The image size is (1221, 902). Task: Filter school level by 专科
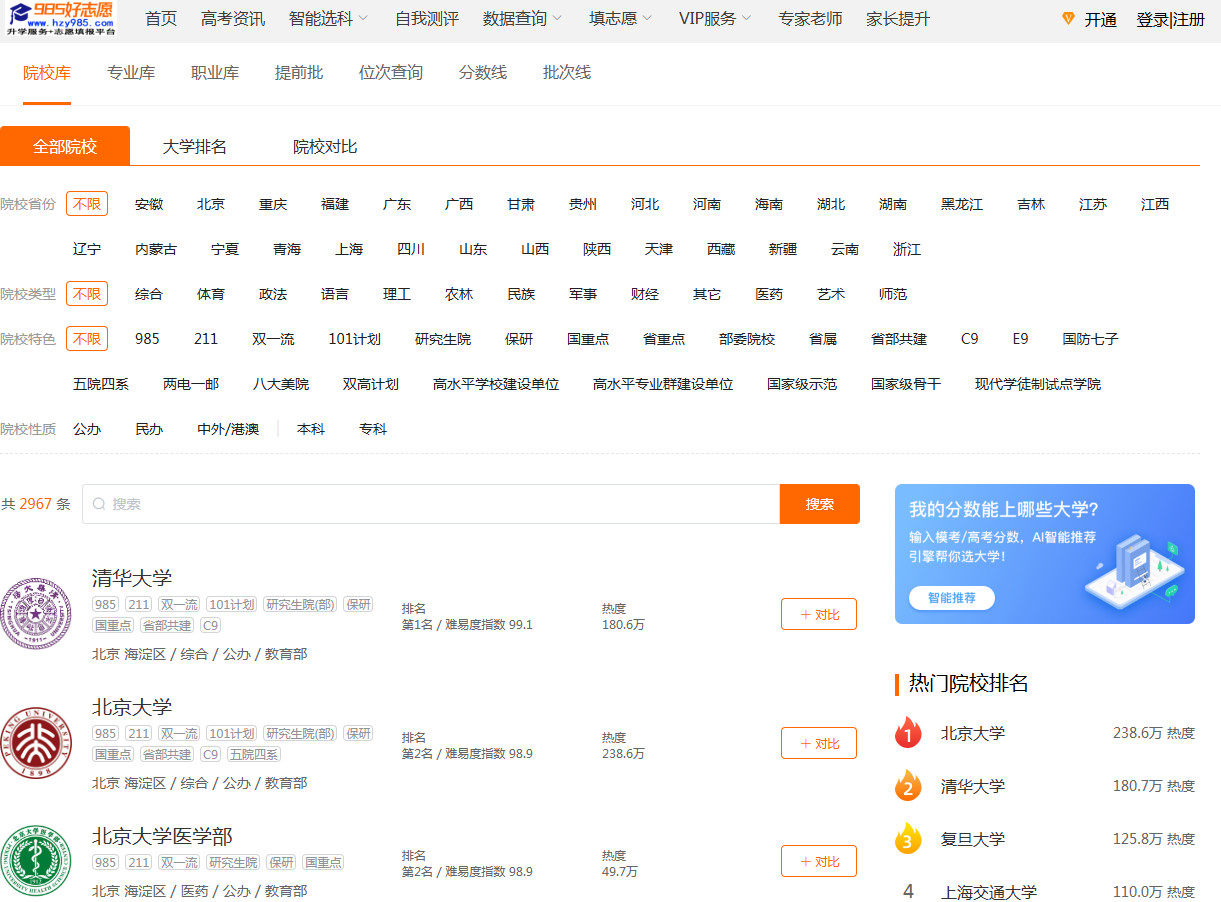(x=373, y=429)
